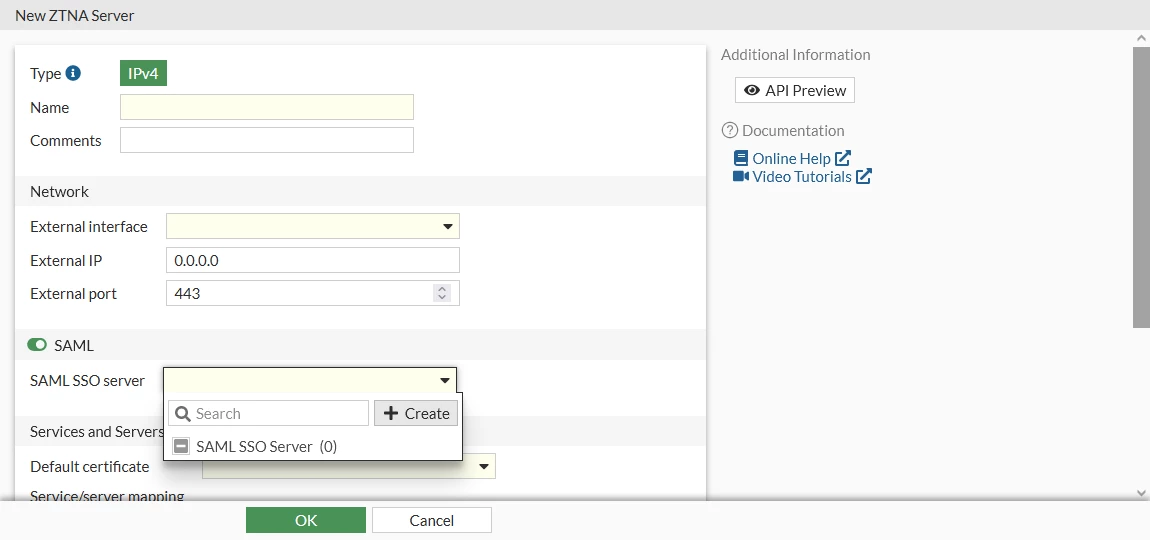Open API Preview
Screen dimensions: 1150x540
(x=795, y=90)
